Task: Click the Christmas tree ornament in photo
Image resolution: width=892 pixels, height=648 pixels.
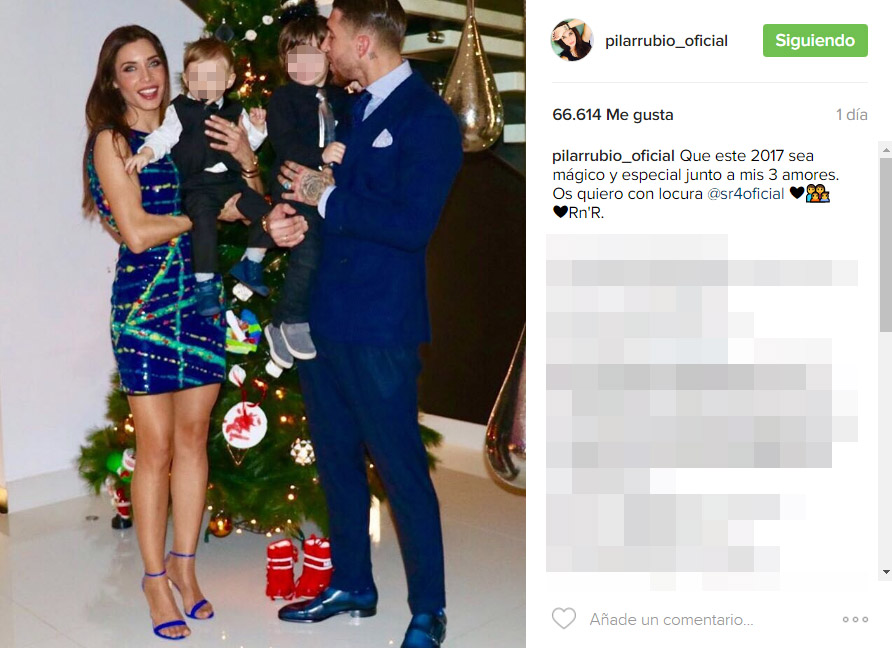Action: tap(245, 424)
